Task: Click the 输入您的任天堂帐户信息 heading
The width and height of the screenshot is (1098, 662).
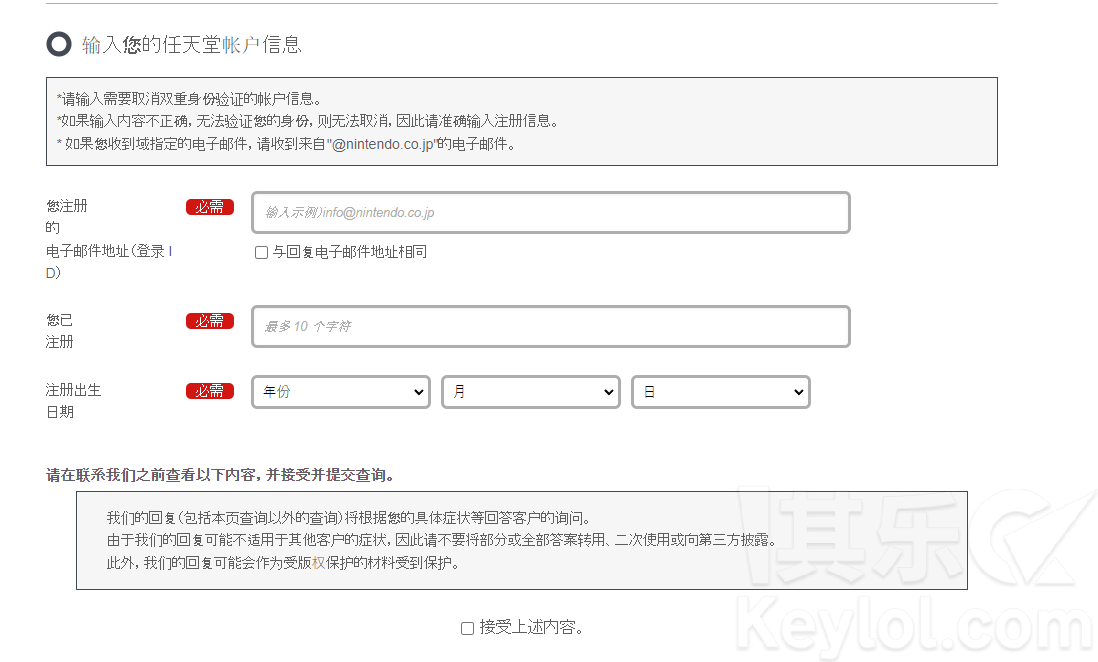Action: point(191,44)
